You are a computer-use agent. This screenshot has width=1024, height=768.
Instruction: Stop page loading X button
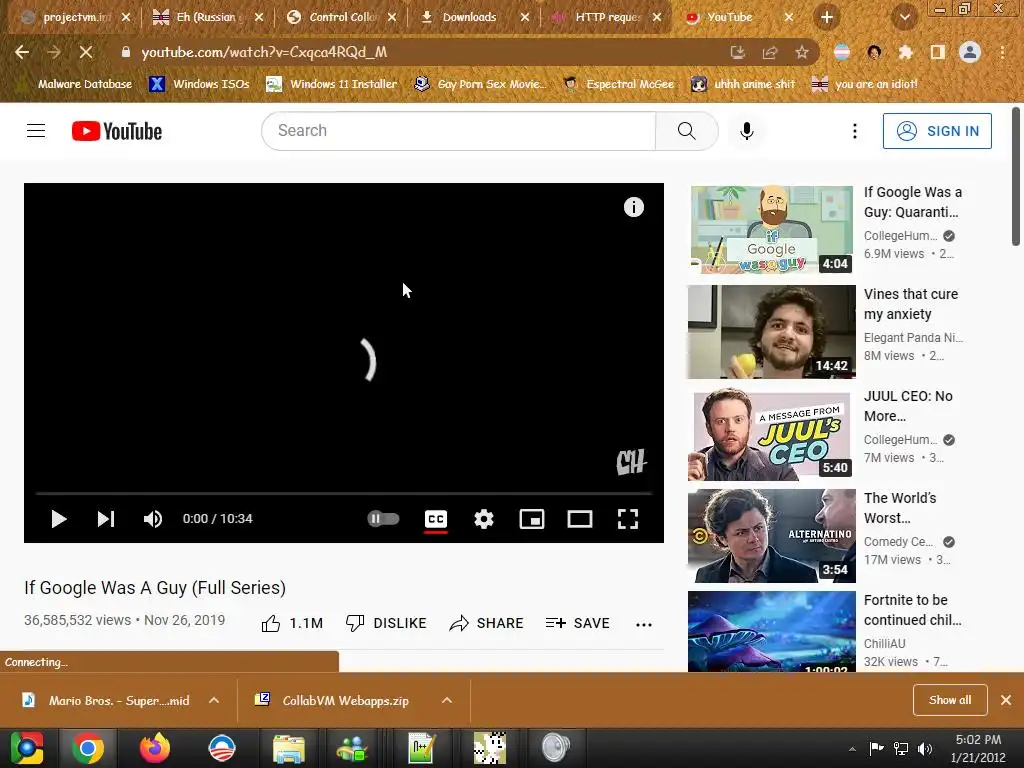pyautogui.click(x=86, y=52)
